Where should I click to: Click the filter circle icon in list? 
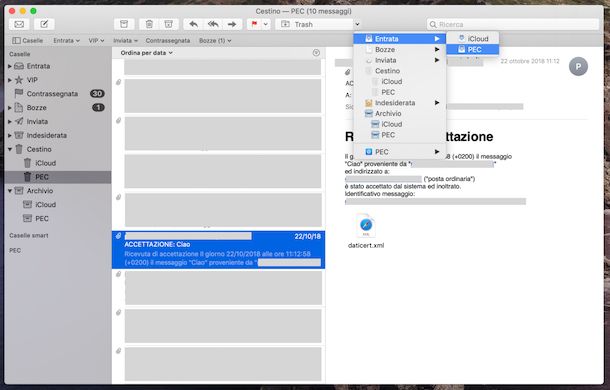pyautogui.click(x=316, y=53)
